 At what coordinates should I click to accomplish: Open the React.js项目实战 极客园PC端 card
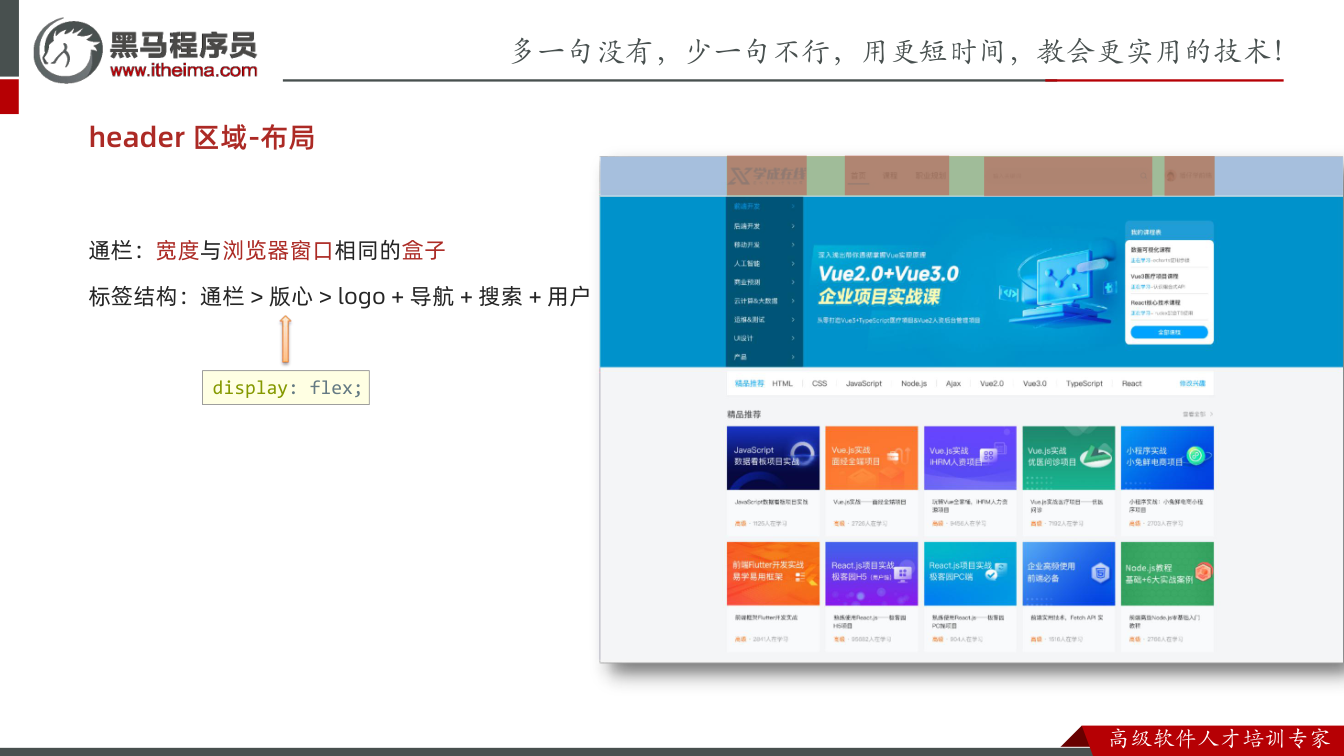point(970,597)
